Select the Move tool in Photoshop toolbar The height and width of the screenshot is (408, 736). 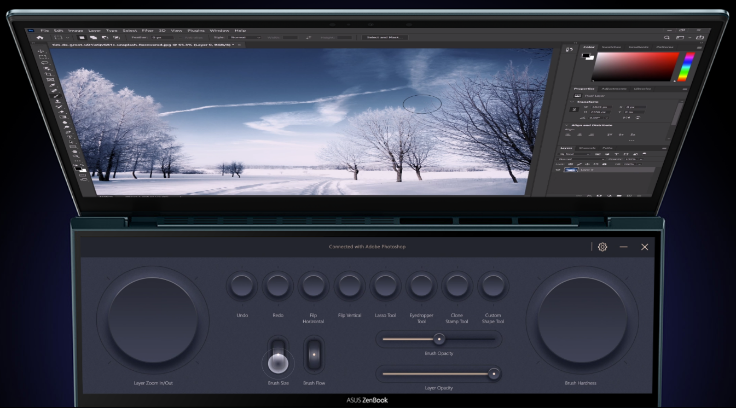click(x=41, y=52)
